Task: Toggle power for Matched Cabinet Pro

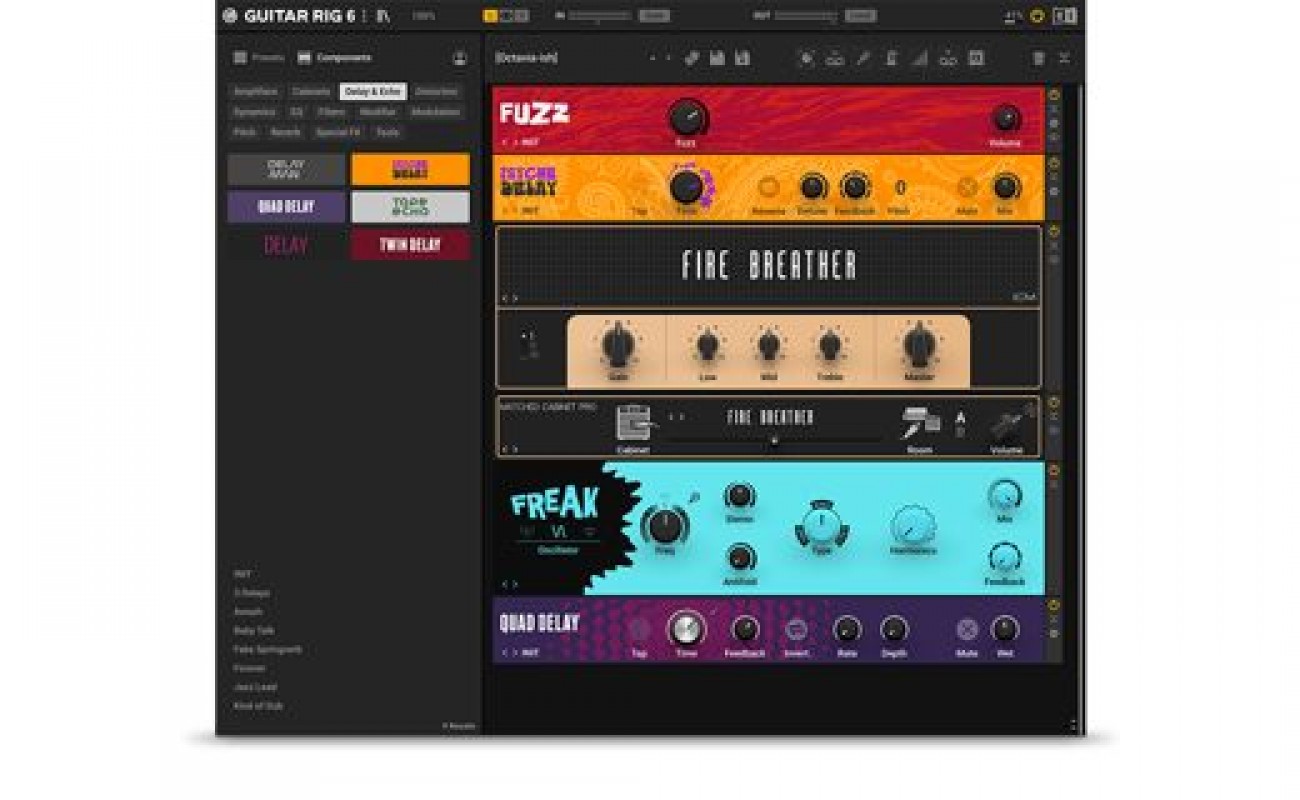Action: [1054, 402]
